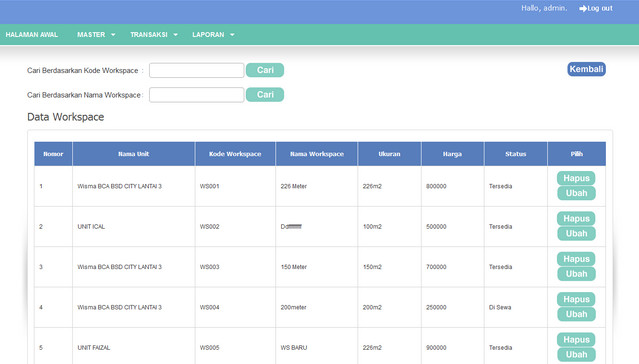Click the Nomor column header
This screenshot has height=364, width=639.
tap(53, 154)
